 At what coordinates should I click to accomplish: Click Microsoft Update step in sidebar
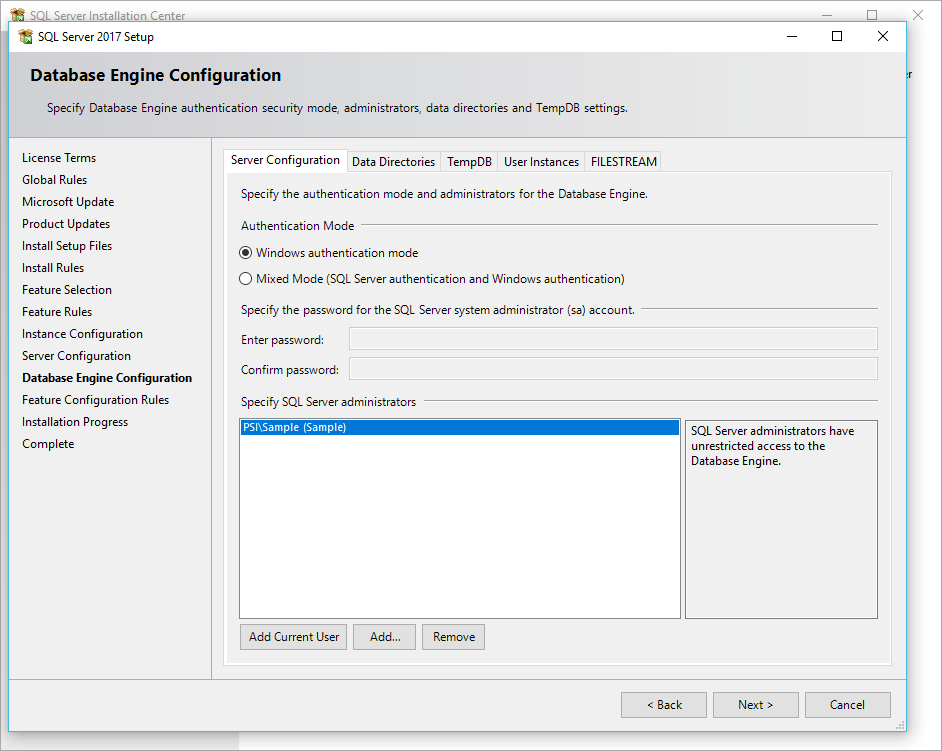[x=68, y=202]
